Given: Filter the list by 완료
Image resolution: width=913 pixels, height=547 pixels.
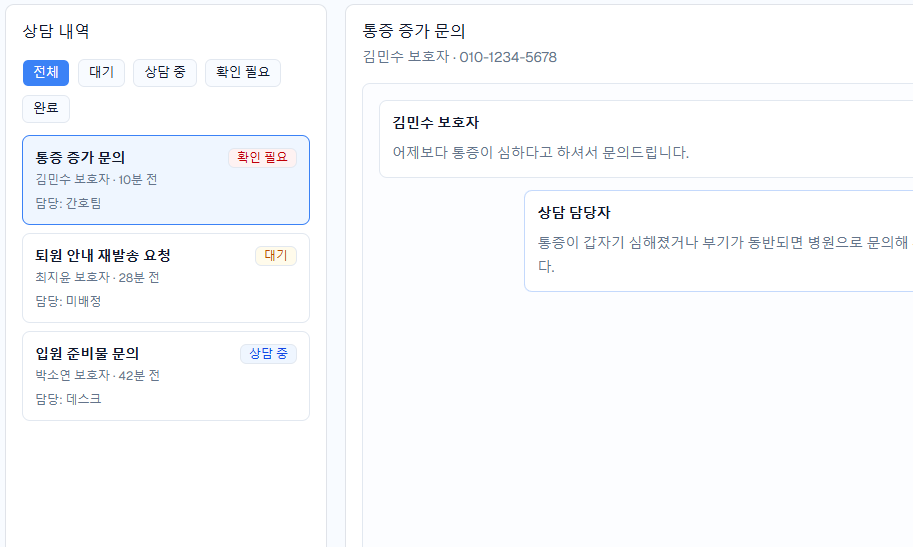Looking at the screenshot, I should tap(46, 109).
